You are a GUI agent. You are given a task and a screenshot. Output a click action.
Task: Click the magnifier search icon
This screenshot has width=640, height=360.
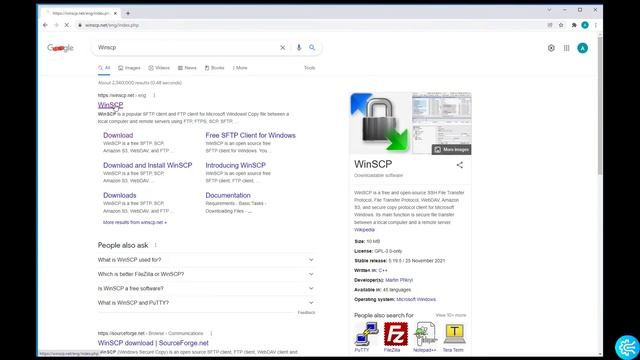pyautogui.click(x=312, y=48)
